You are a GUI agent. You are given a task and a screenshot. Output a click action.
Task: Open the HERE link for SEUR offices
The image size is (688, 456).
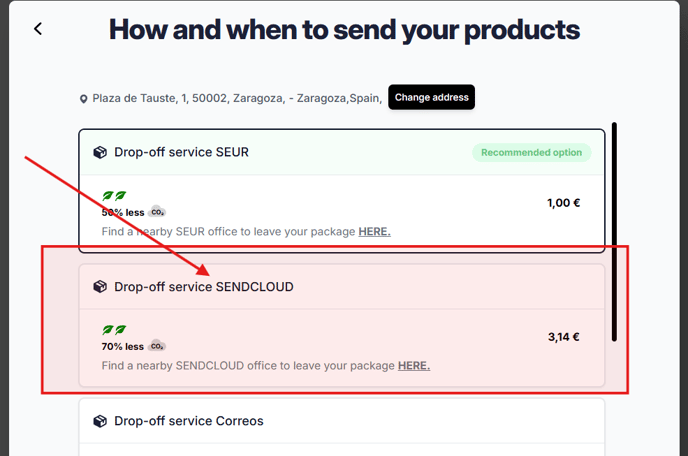(374, 231)
